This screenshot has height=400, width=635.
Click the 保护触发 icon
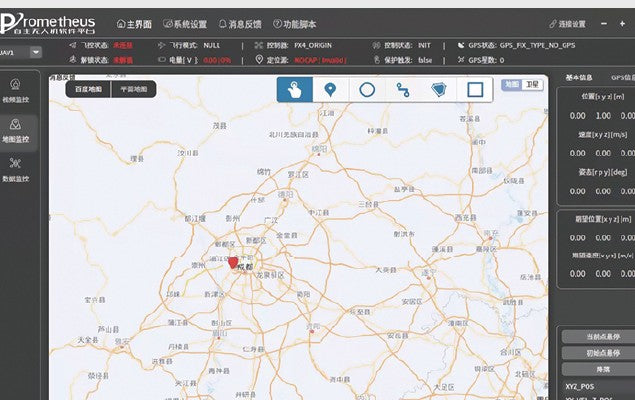coord(377,60)
